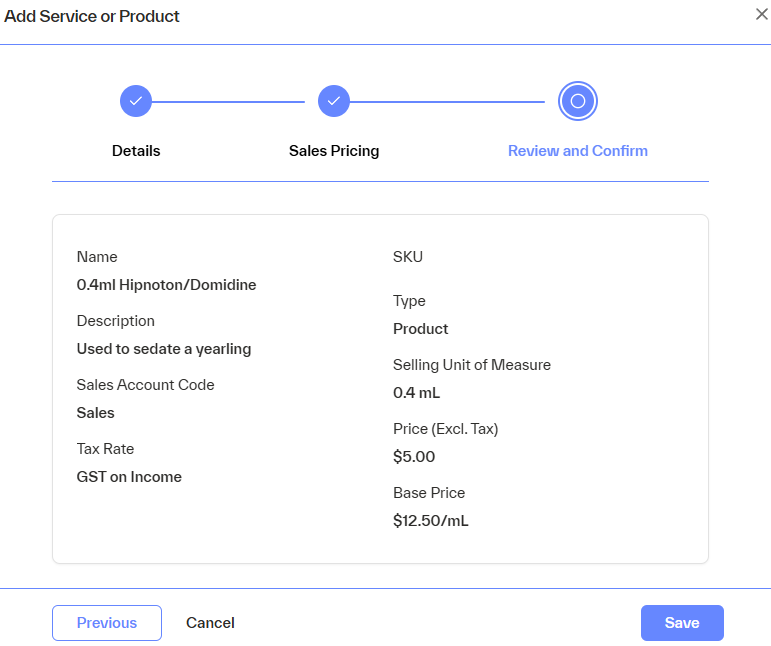The width and height of the screenshot is (771, 646).
Task: Click the 0.4 mL selling unit value
Action: [x=416, y=393]
